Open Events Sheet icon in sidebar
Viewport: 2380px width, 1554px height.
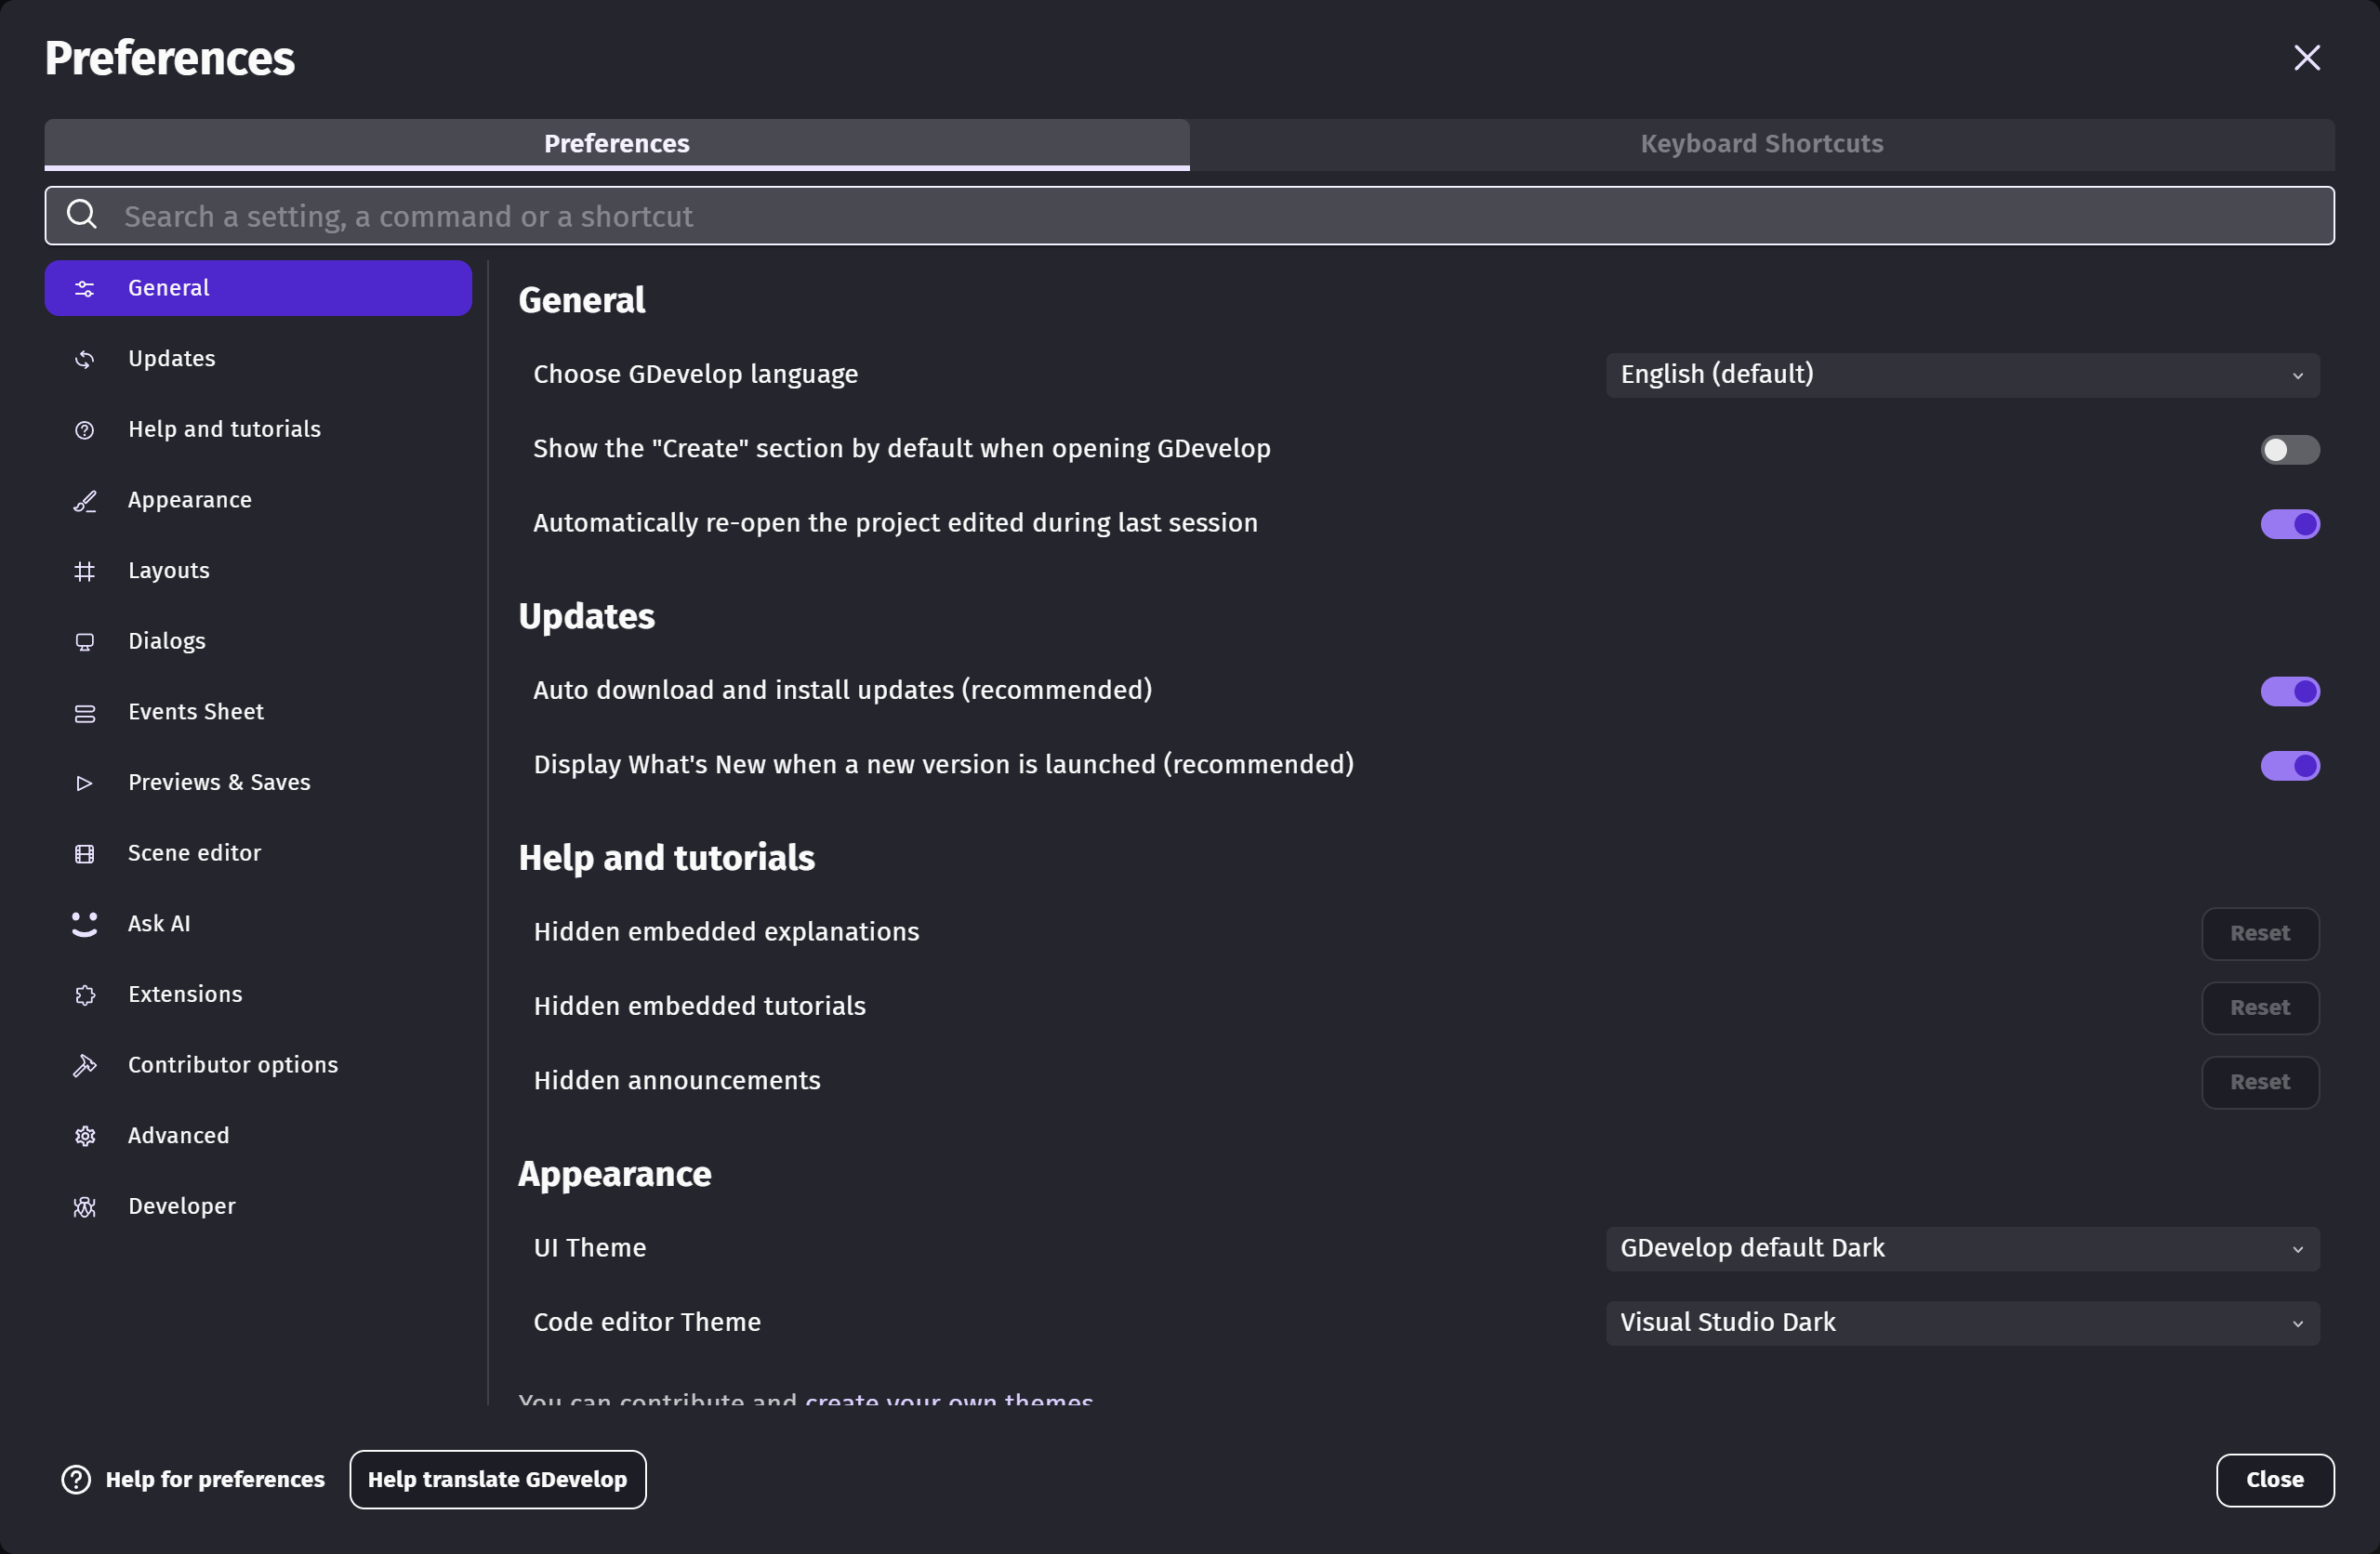85,713
